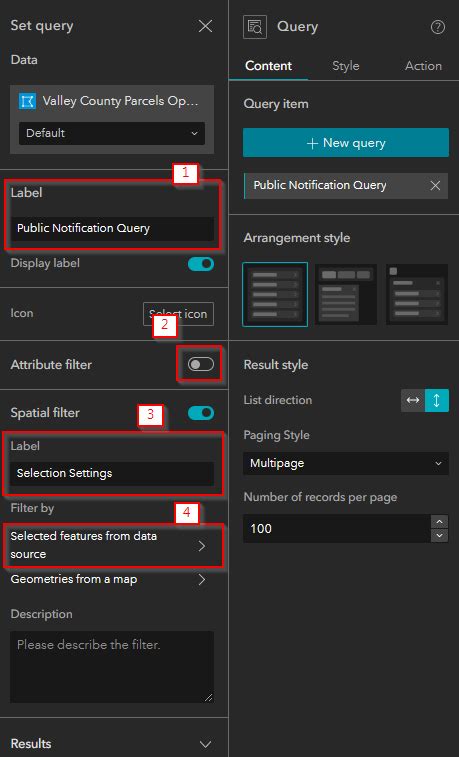Choose the third arrangement style with icon
This screenshot has height=757, width=459.
pos(417,294)
